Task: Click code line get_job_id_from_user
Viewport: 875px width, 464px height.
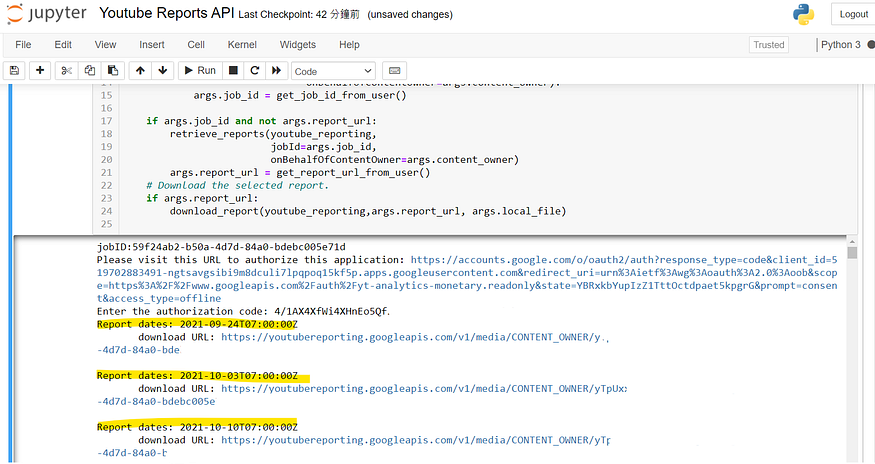Action: [300, 95]
